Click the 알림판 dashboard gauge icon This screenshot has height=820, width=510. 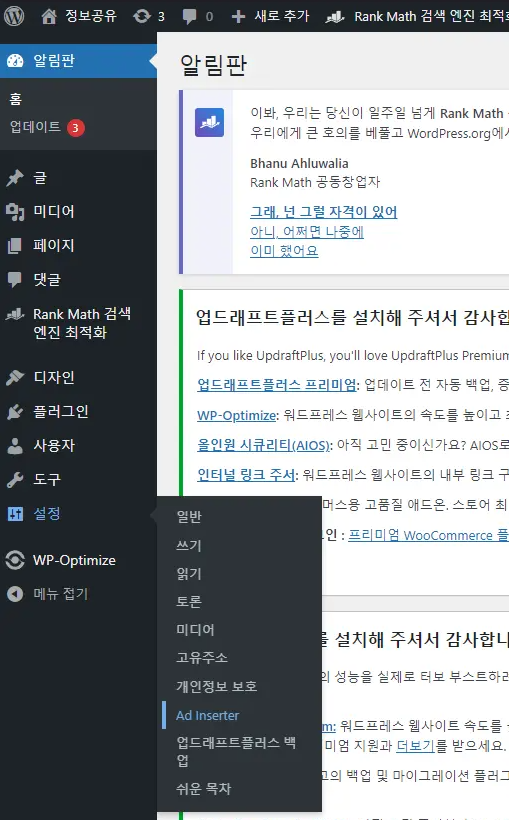[15, 61]
